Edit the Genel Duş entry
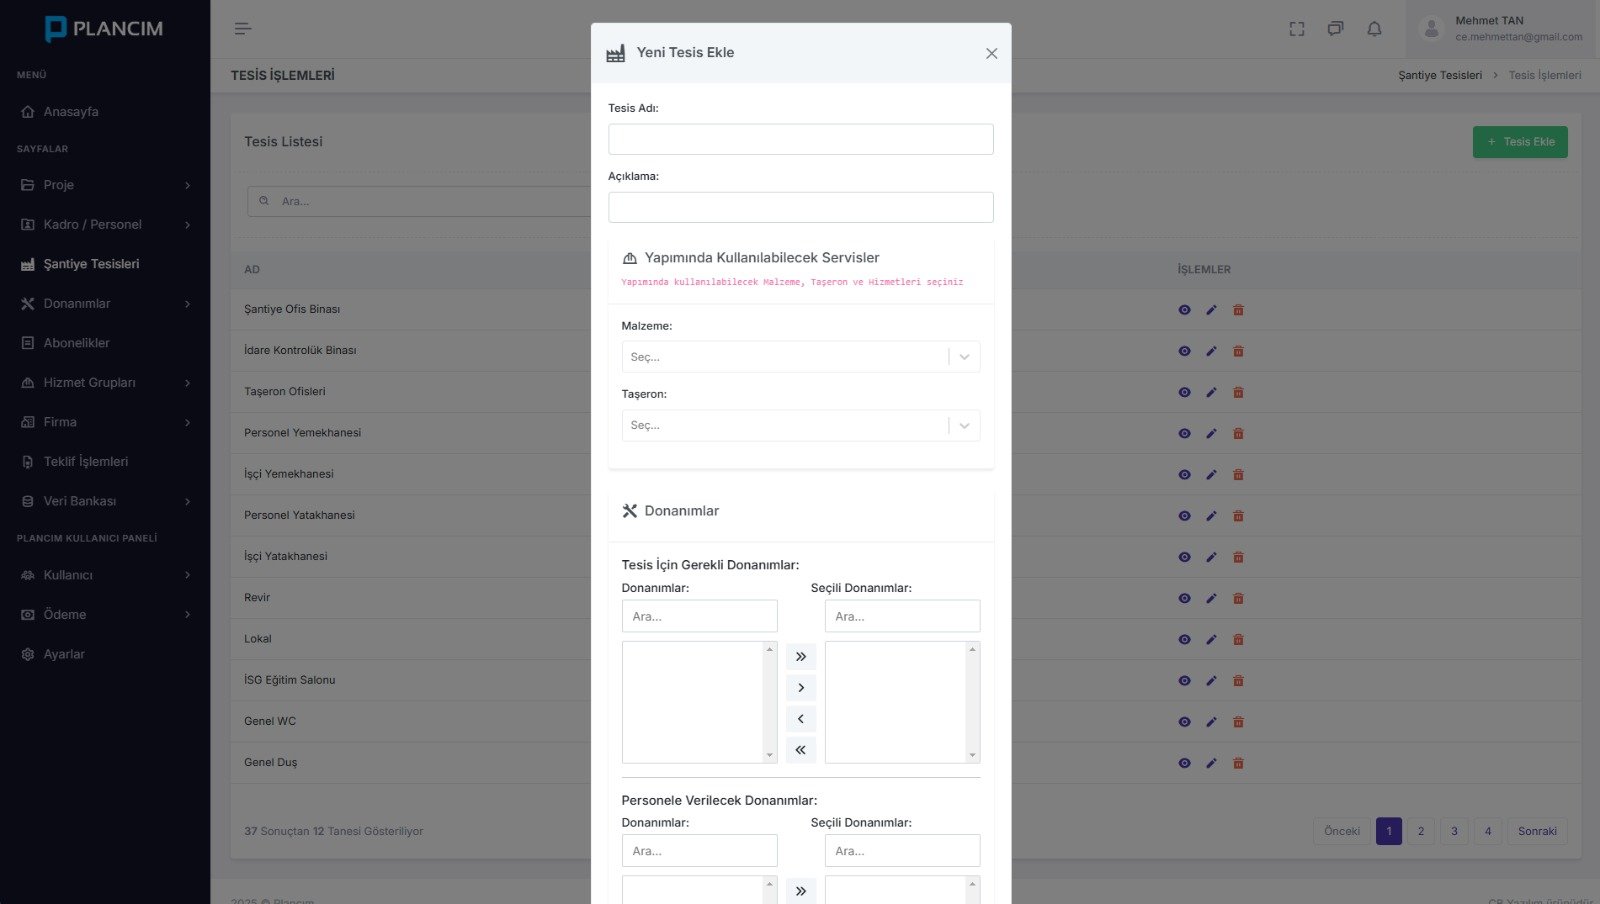The width and height of the screenshot is (1600, 904). click(x=1211, y=763)
